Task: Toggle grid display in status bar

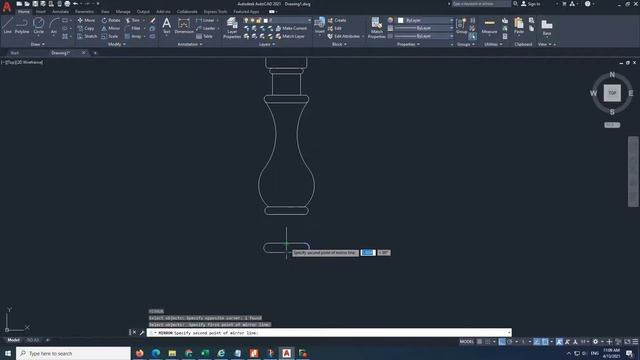Action: 480,342
